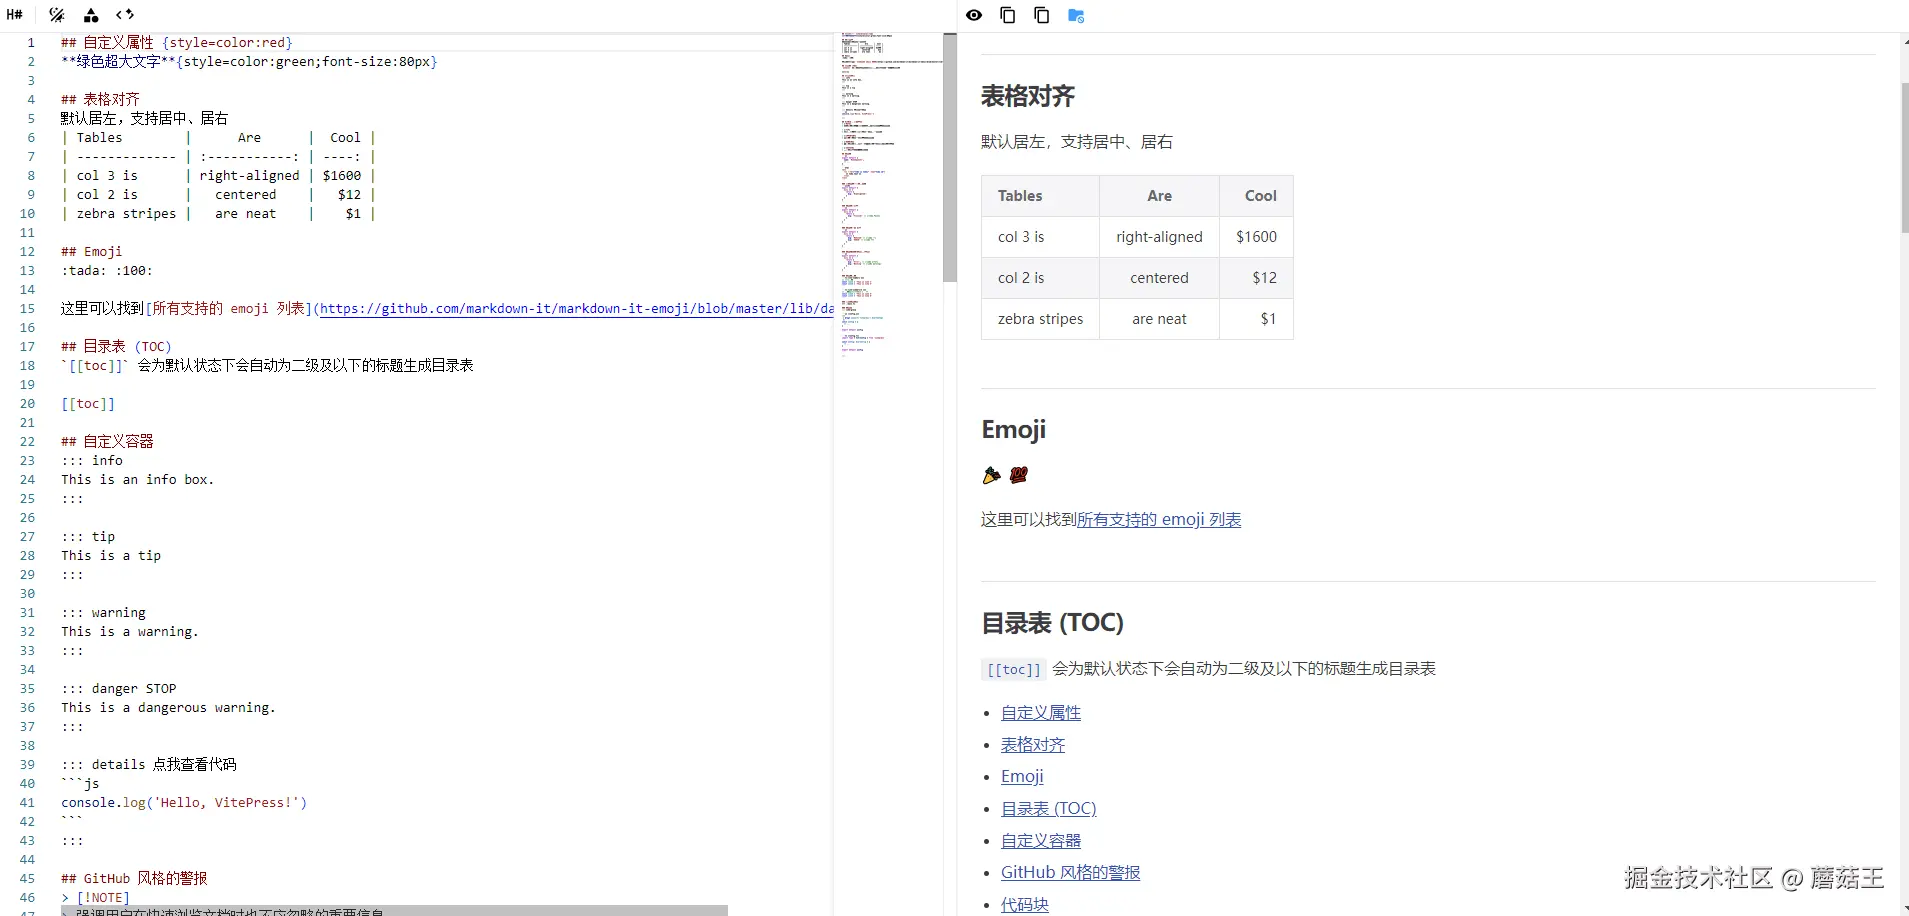Click editor line '::: warning'
The image size is (1909, 916).
(x=103, y=613)
